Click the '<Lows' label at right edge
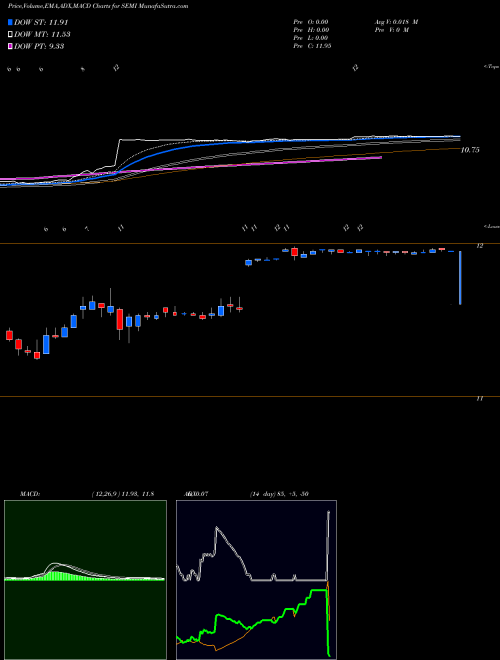 [492, 226]
